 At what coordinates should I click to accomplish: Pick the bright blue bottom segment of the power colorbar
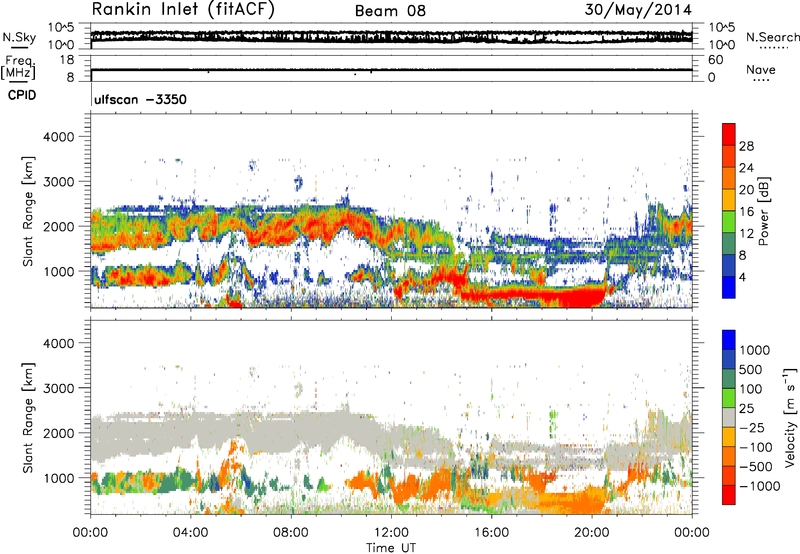729,287
